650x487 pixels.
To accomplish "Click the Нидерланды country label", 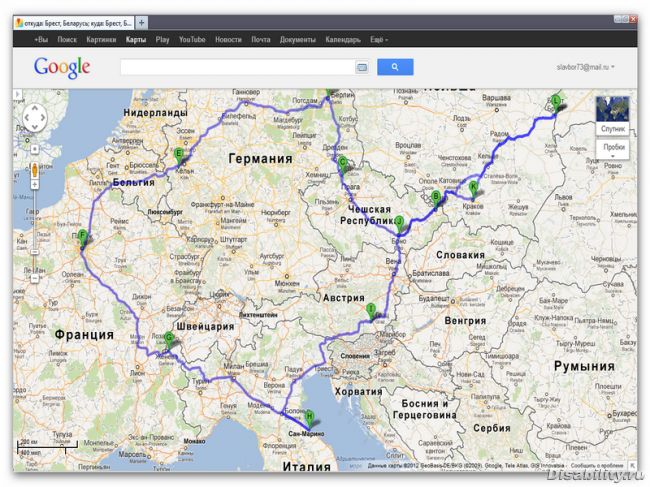I will pos(155,112).
